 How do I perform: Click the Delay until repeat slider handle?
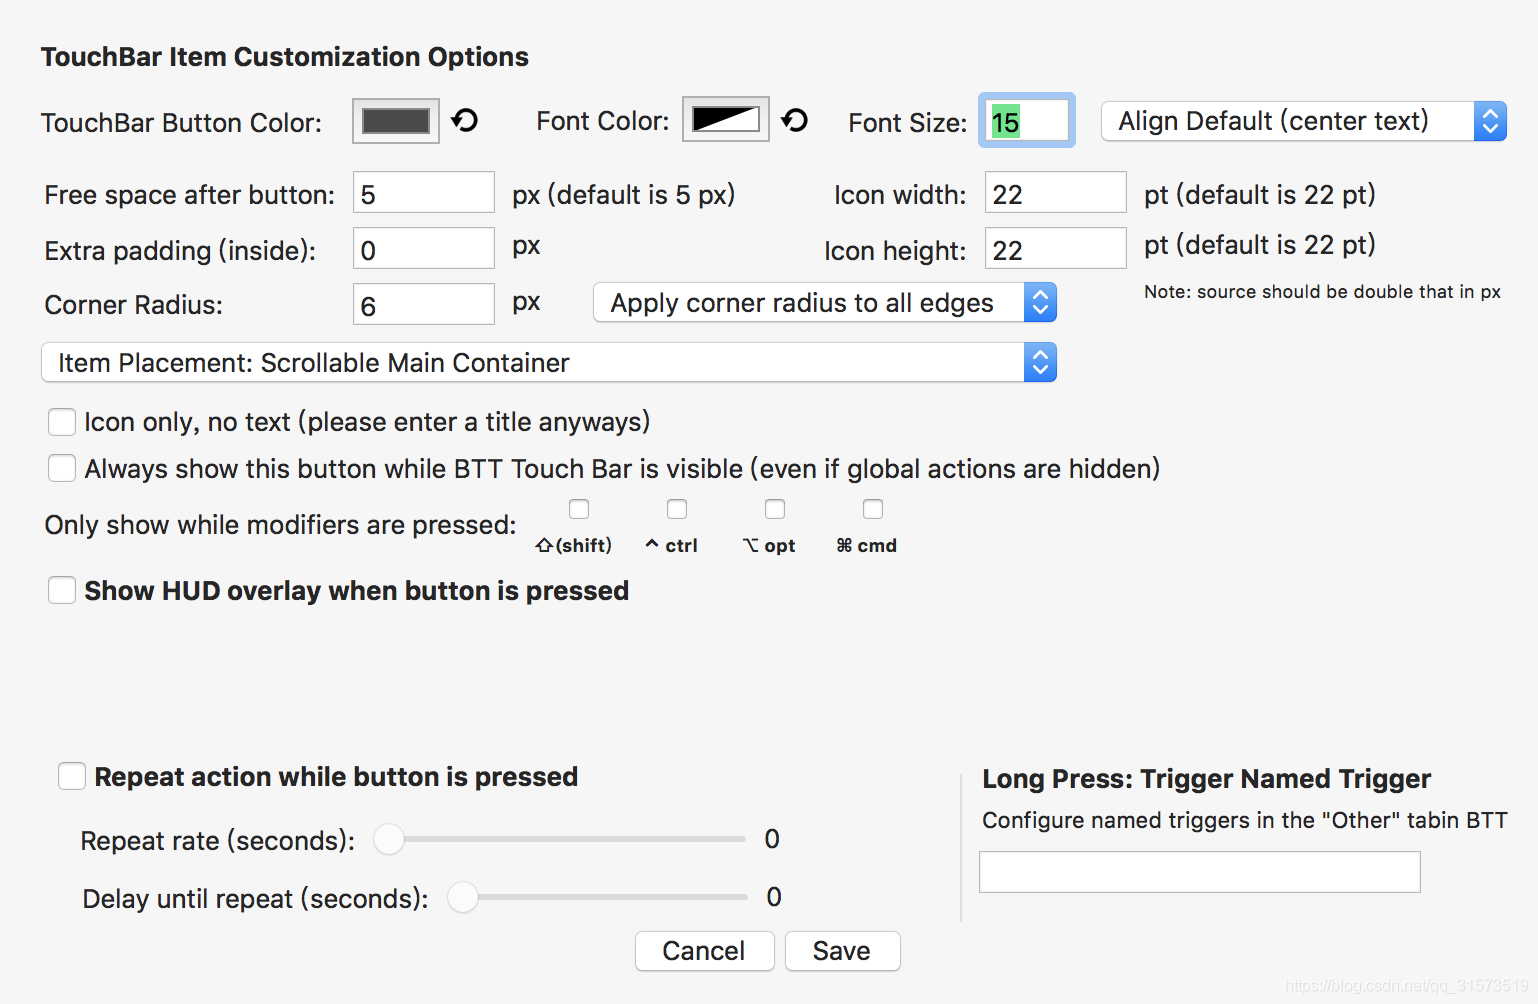tap(463, 897)
